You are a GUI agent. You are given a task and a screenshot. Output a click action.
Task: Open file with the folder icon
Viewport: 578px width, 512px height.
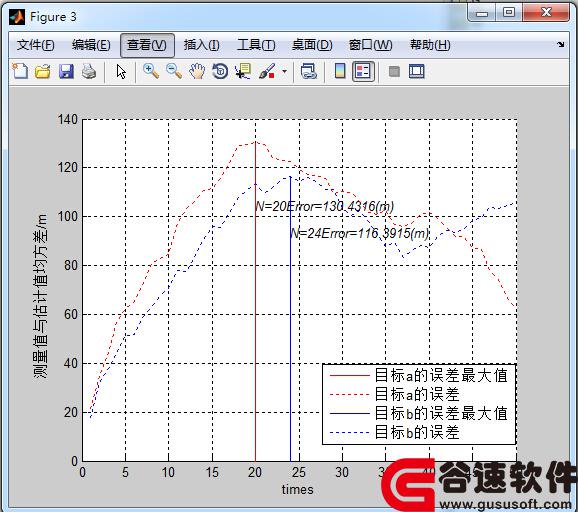43,71
